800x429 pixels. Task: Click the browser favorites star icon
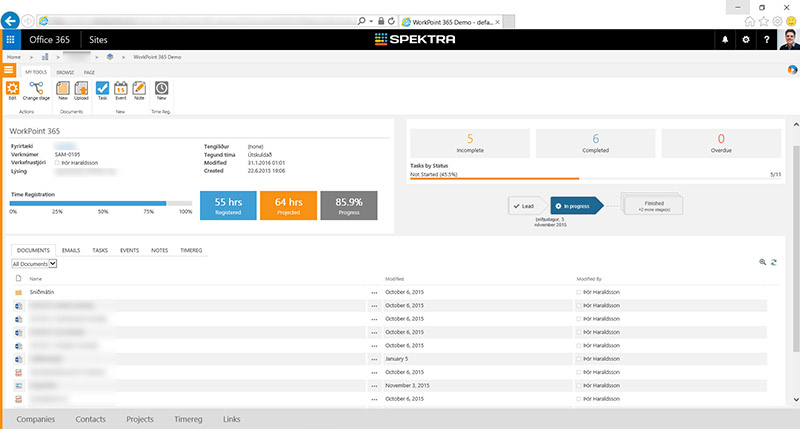pyautogui.click(x=763, y=21)
